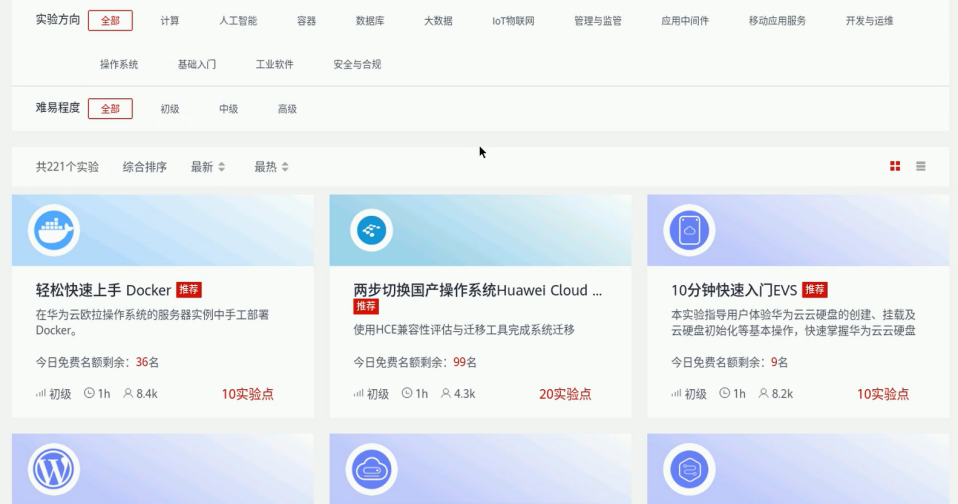Viewport: 958px width, 504px height.
Task: Click the WordPress logo icon
Action: 54,469
